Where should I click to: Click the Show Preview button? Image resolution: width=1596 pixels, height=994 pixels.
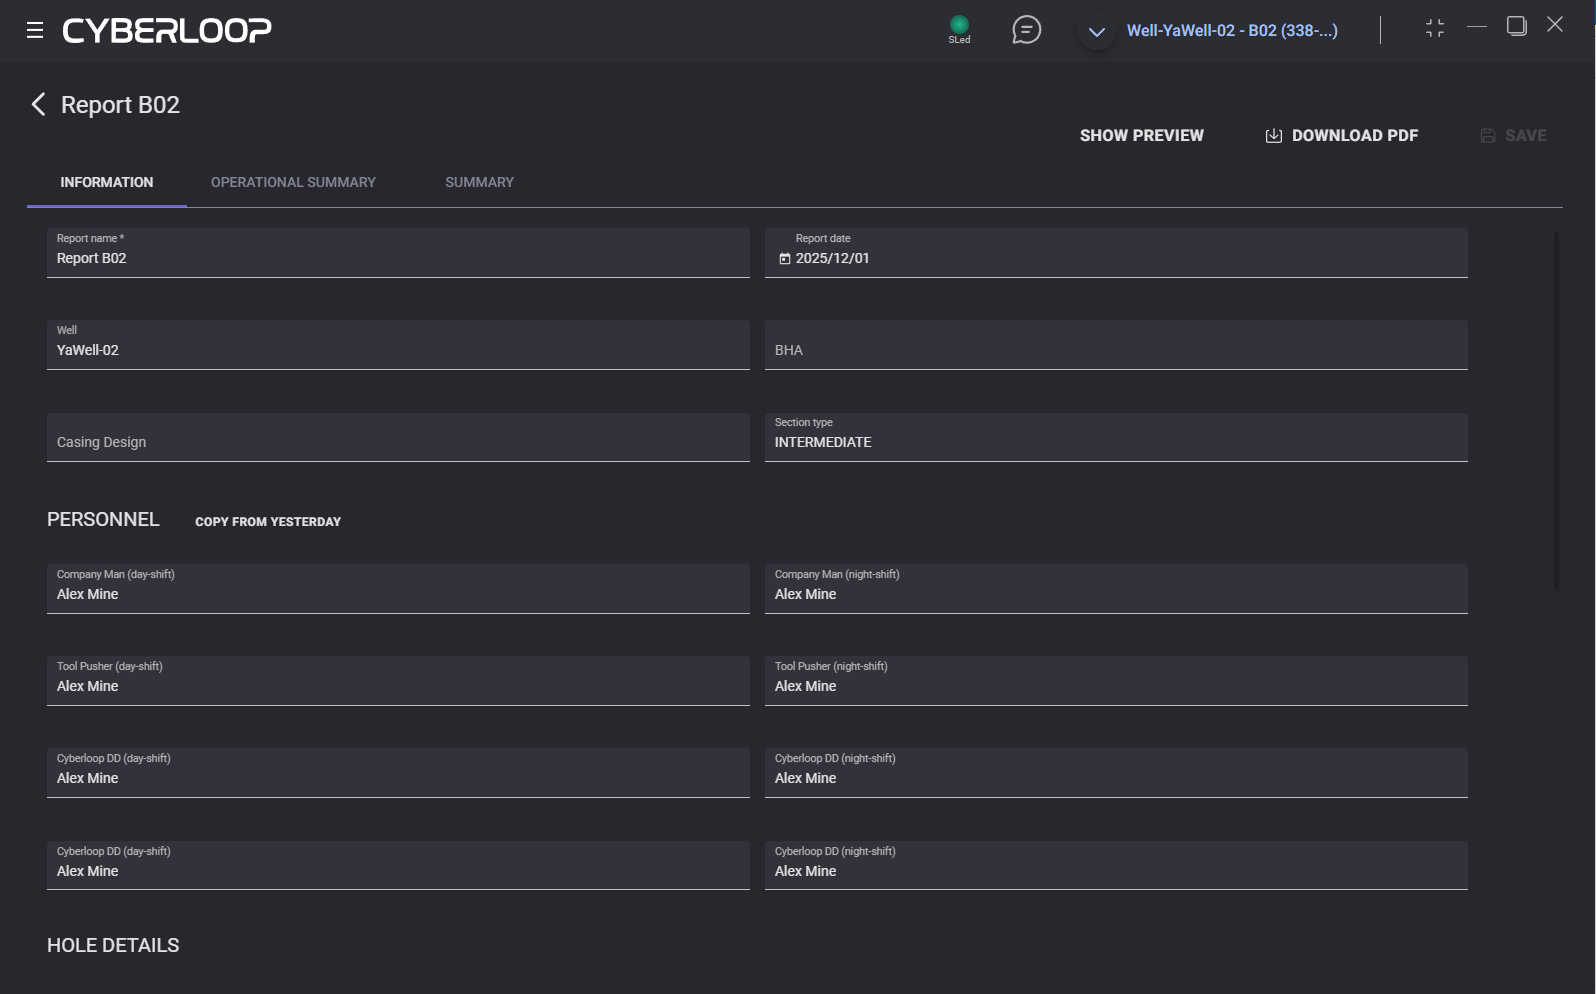[x=1141, y=135]
